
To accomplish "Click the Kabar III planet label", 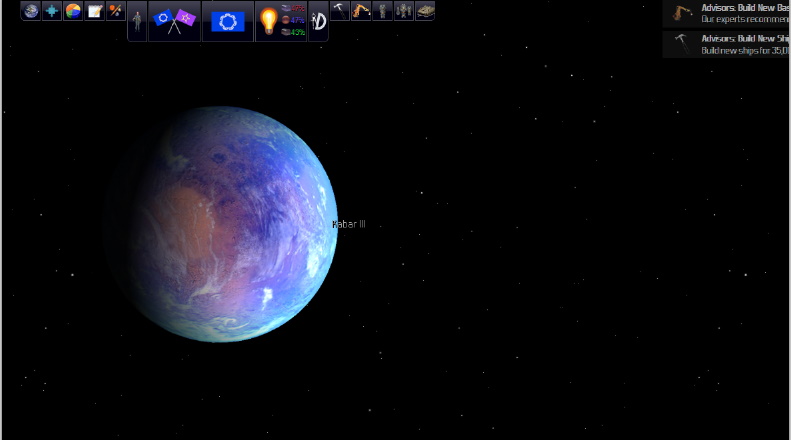I will 349,224.
